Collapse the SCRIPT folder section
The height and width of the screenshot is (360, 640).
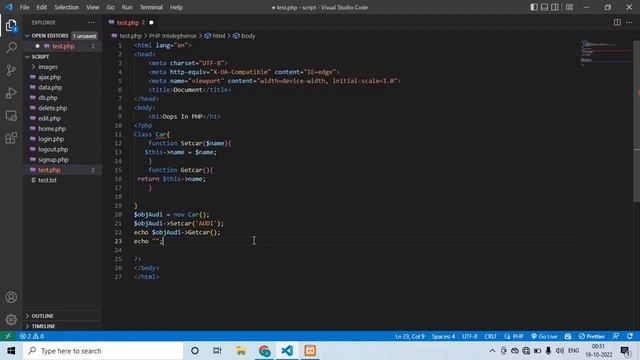(x=62, y=57)
